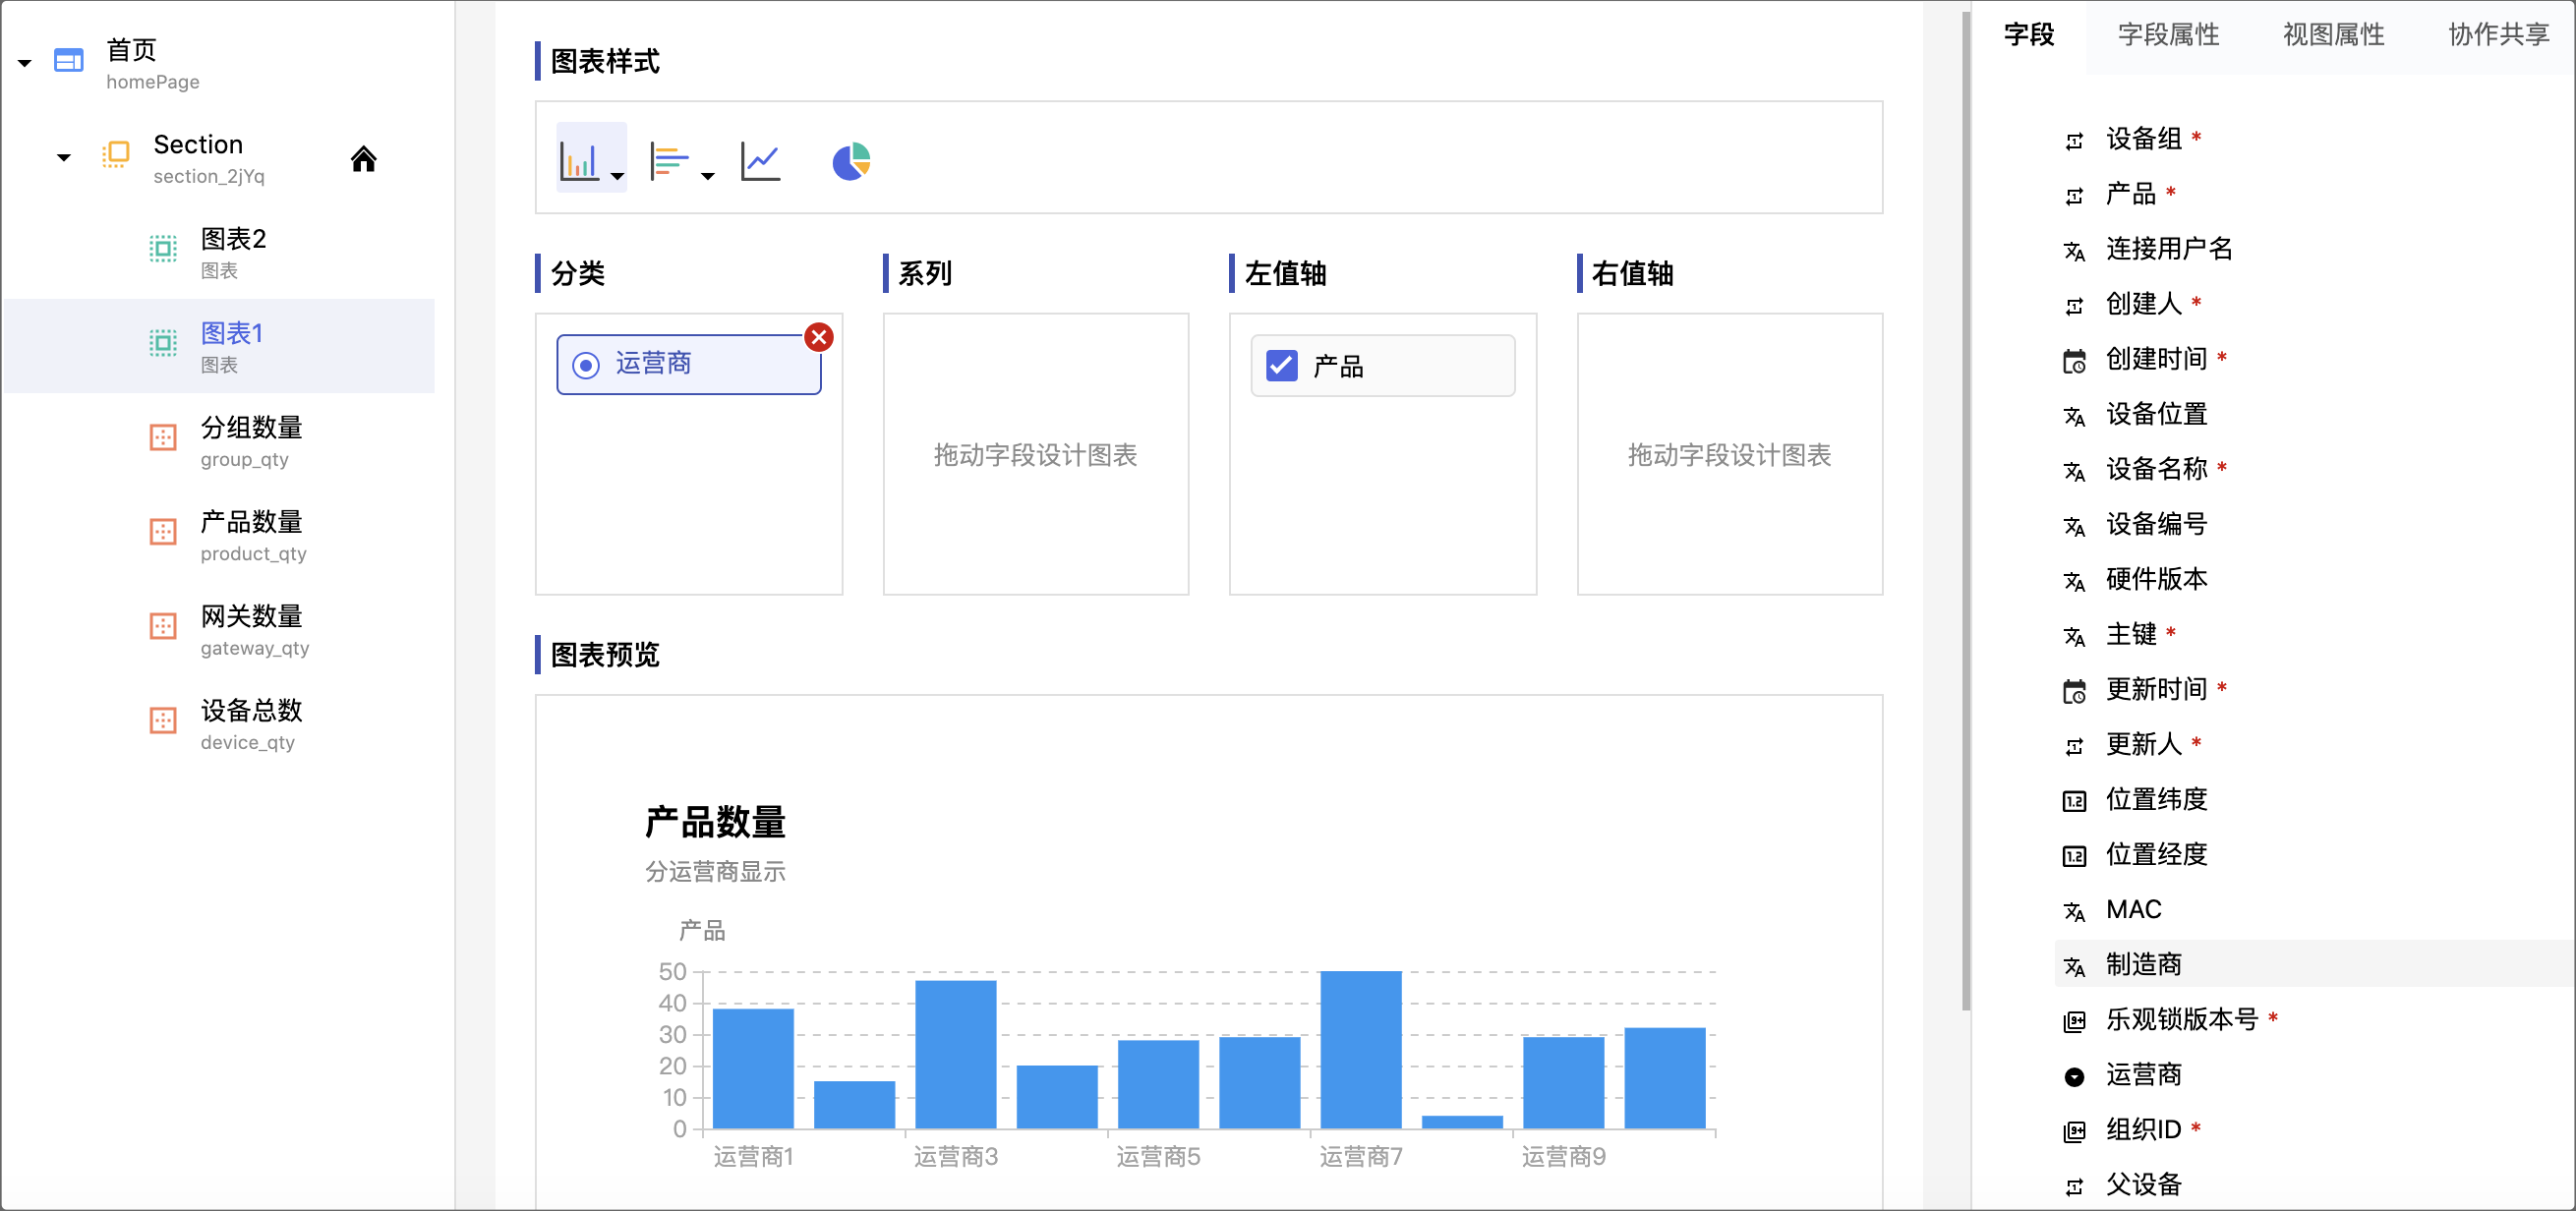Select the 创建人 field
Viewport: 2576px width, 1211px height.
click(2143, 304)
